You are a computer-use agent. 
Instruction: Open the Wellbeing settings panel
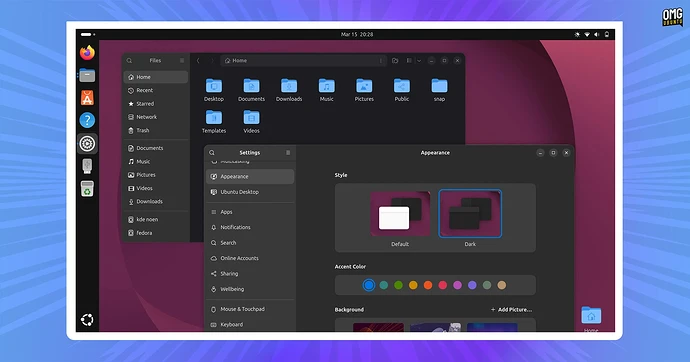tap(250, 289)
